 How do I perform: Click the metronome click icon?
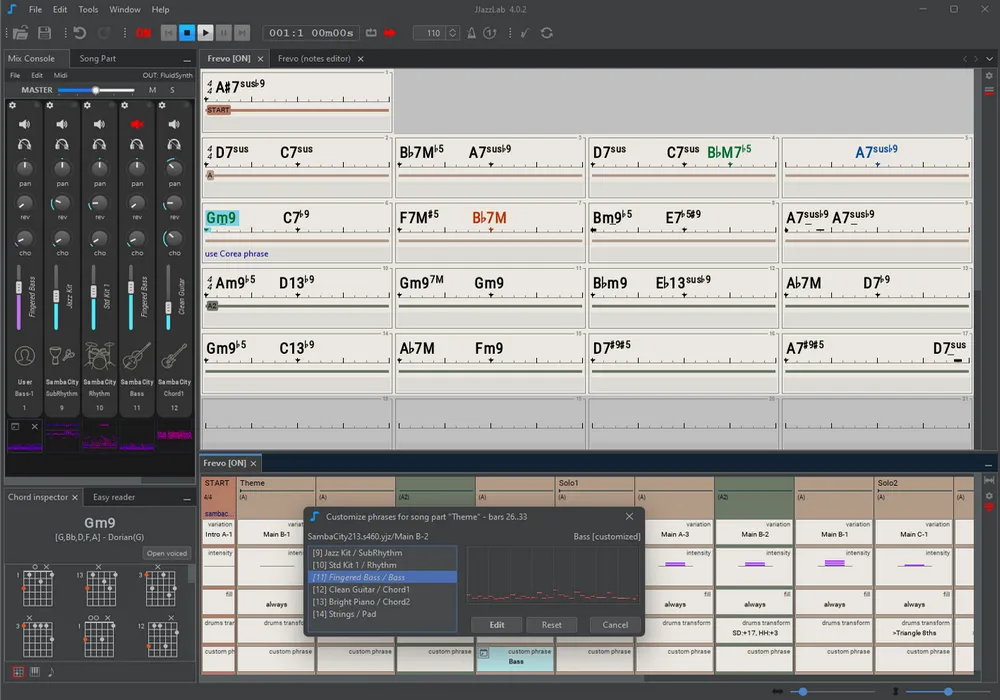pos(471,33)
